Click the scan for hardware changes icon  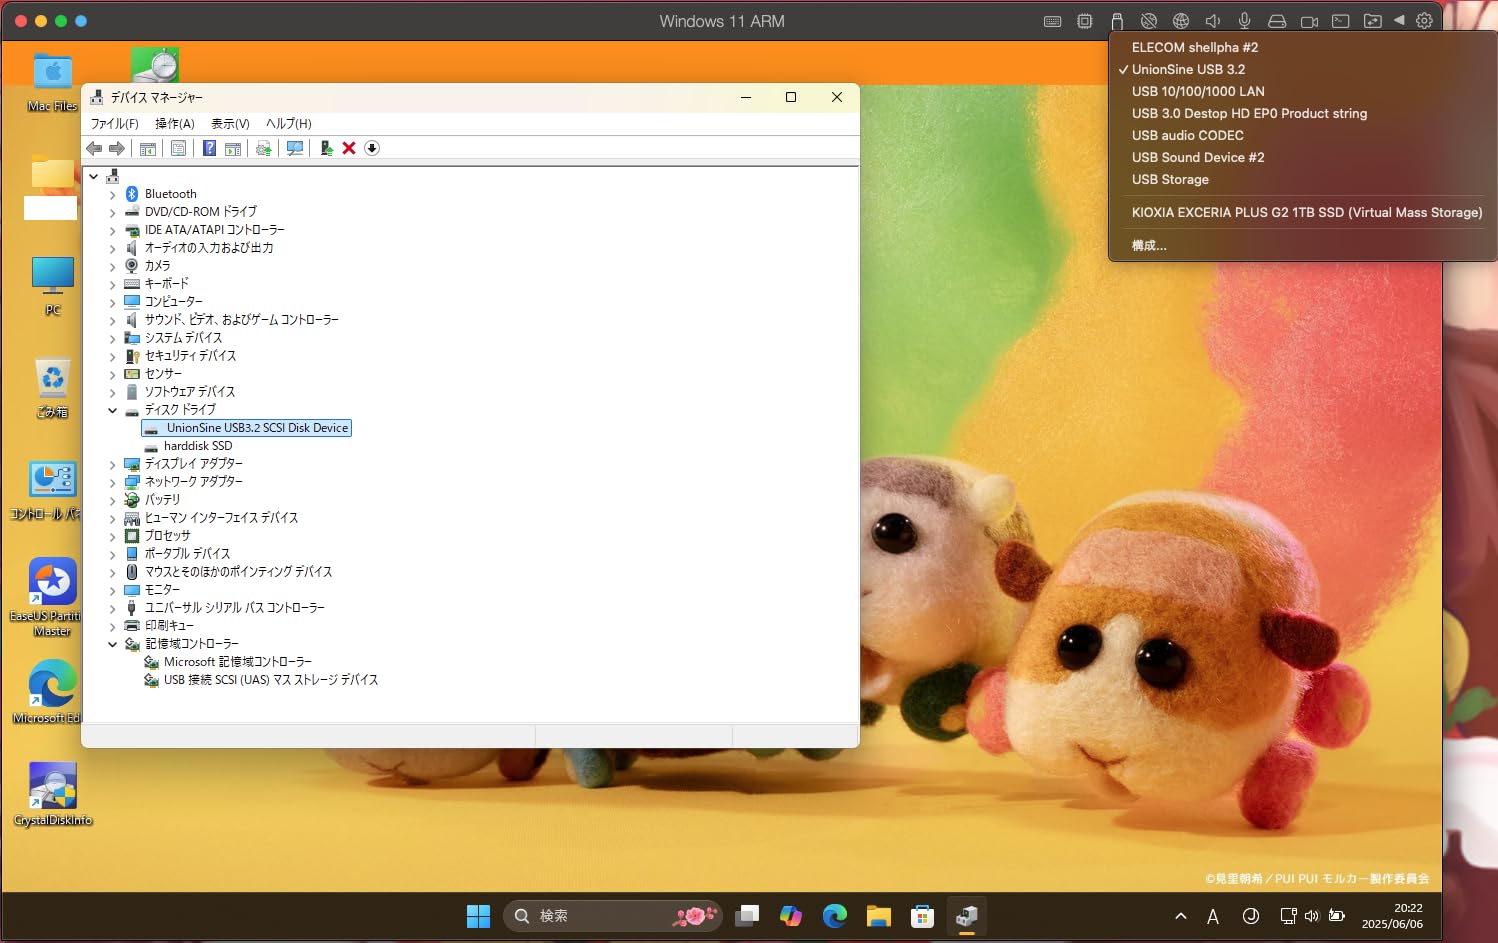[x=295, y=148]
